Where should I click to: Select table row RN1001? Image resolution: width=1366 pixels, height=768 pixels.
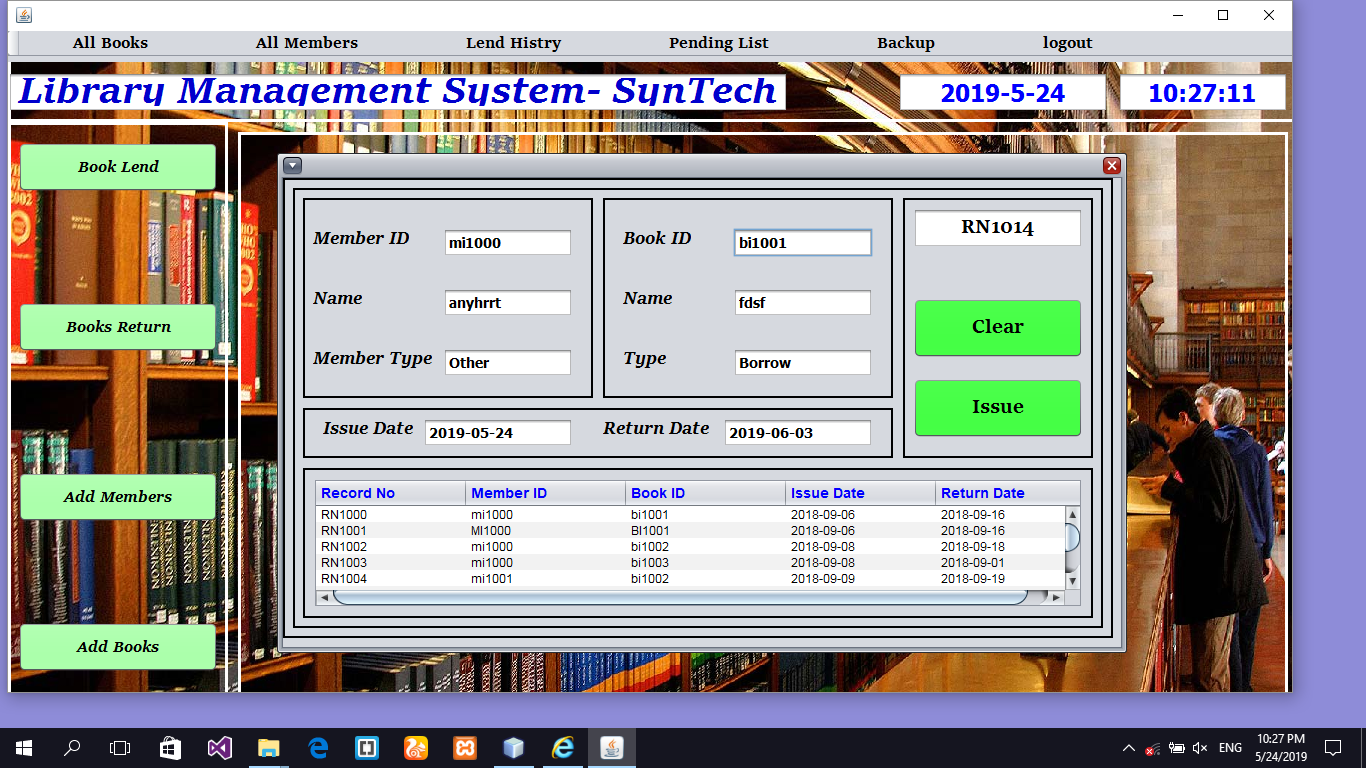pos(691,531)
